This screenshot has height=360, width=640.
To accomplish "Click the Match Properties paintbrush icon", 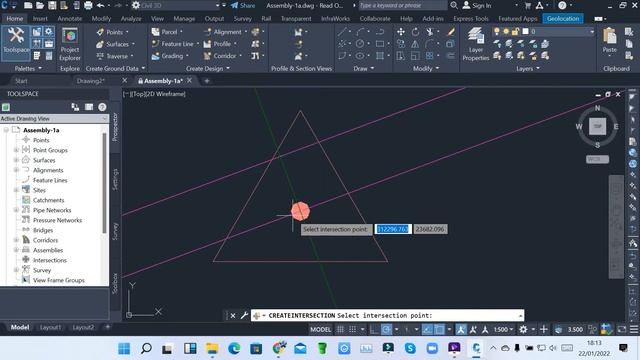I will pos(451,32).
